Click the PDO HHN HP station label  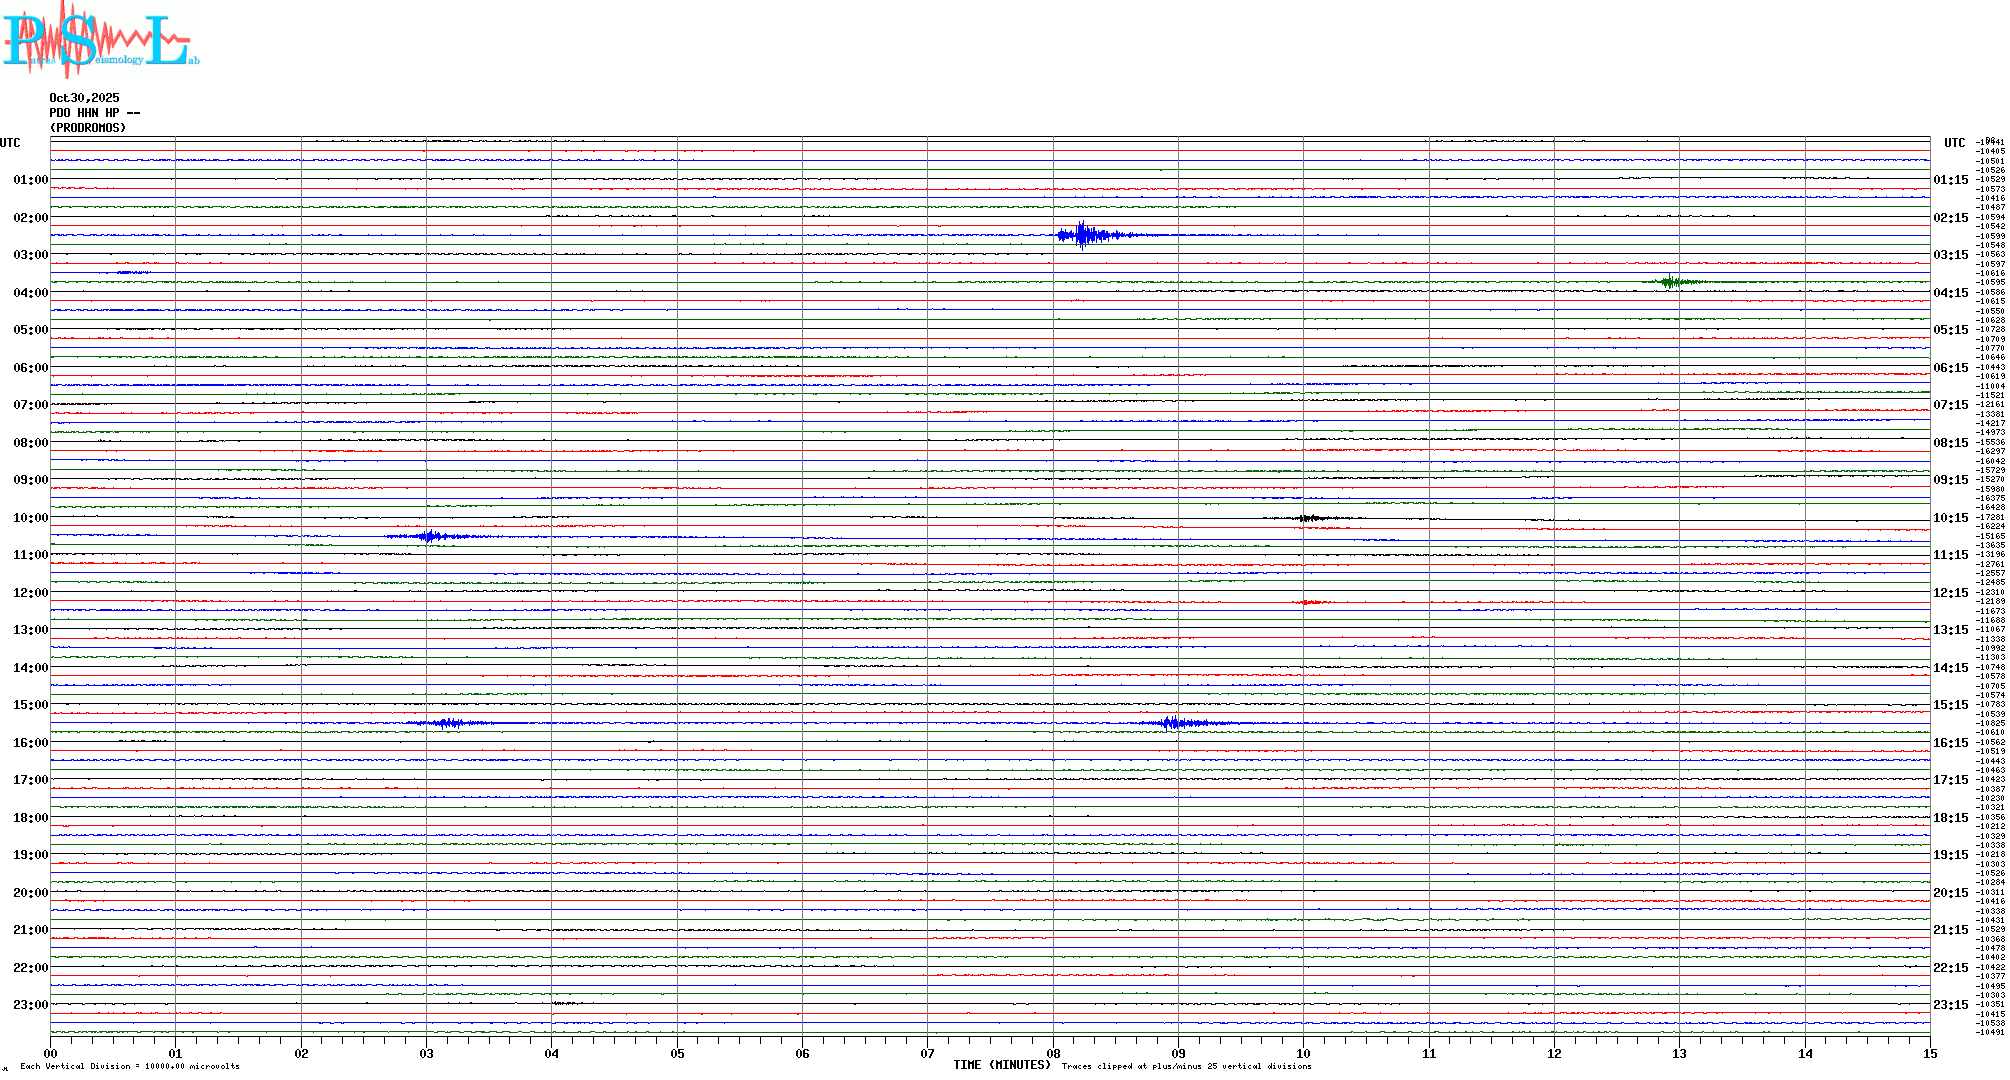pos(94,113)
